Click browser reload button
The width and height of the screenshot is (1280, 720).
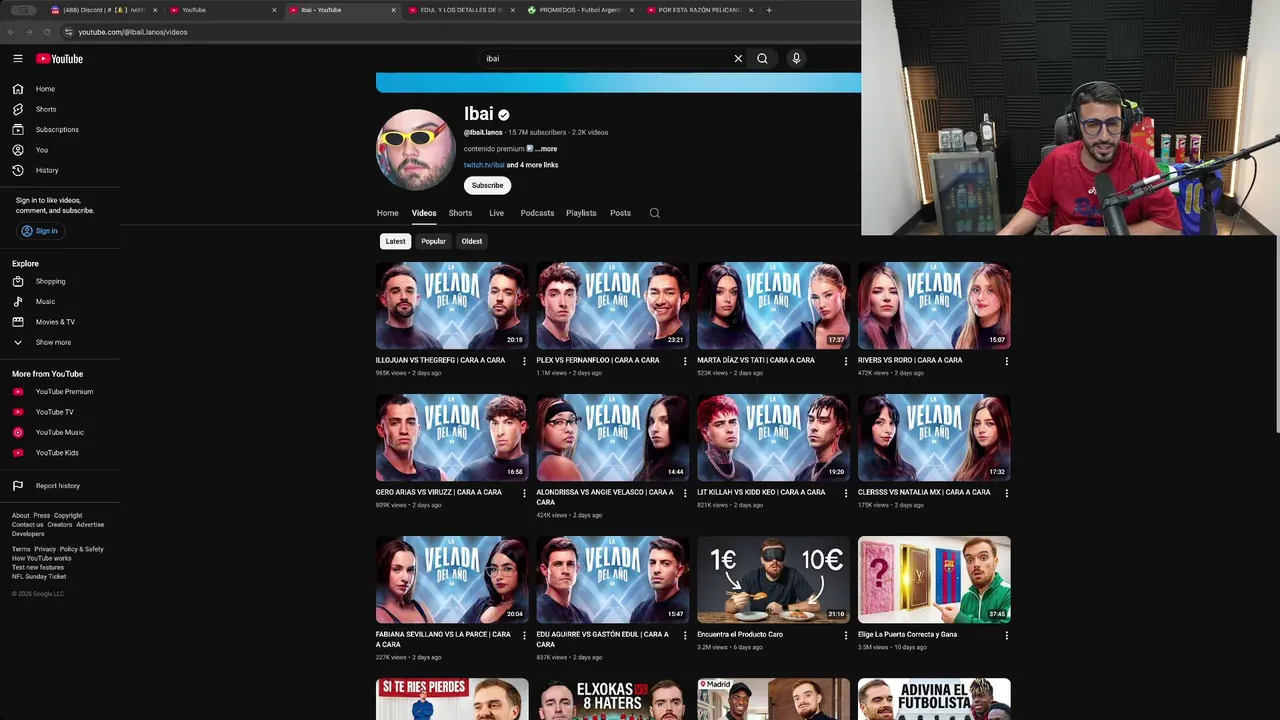47,32
